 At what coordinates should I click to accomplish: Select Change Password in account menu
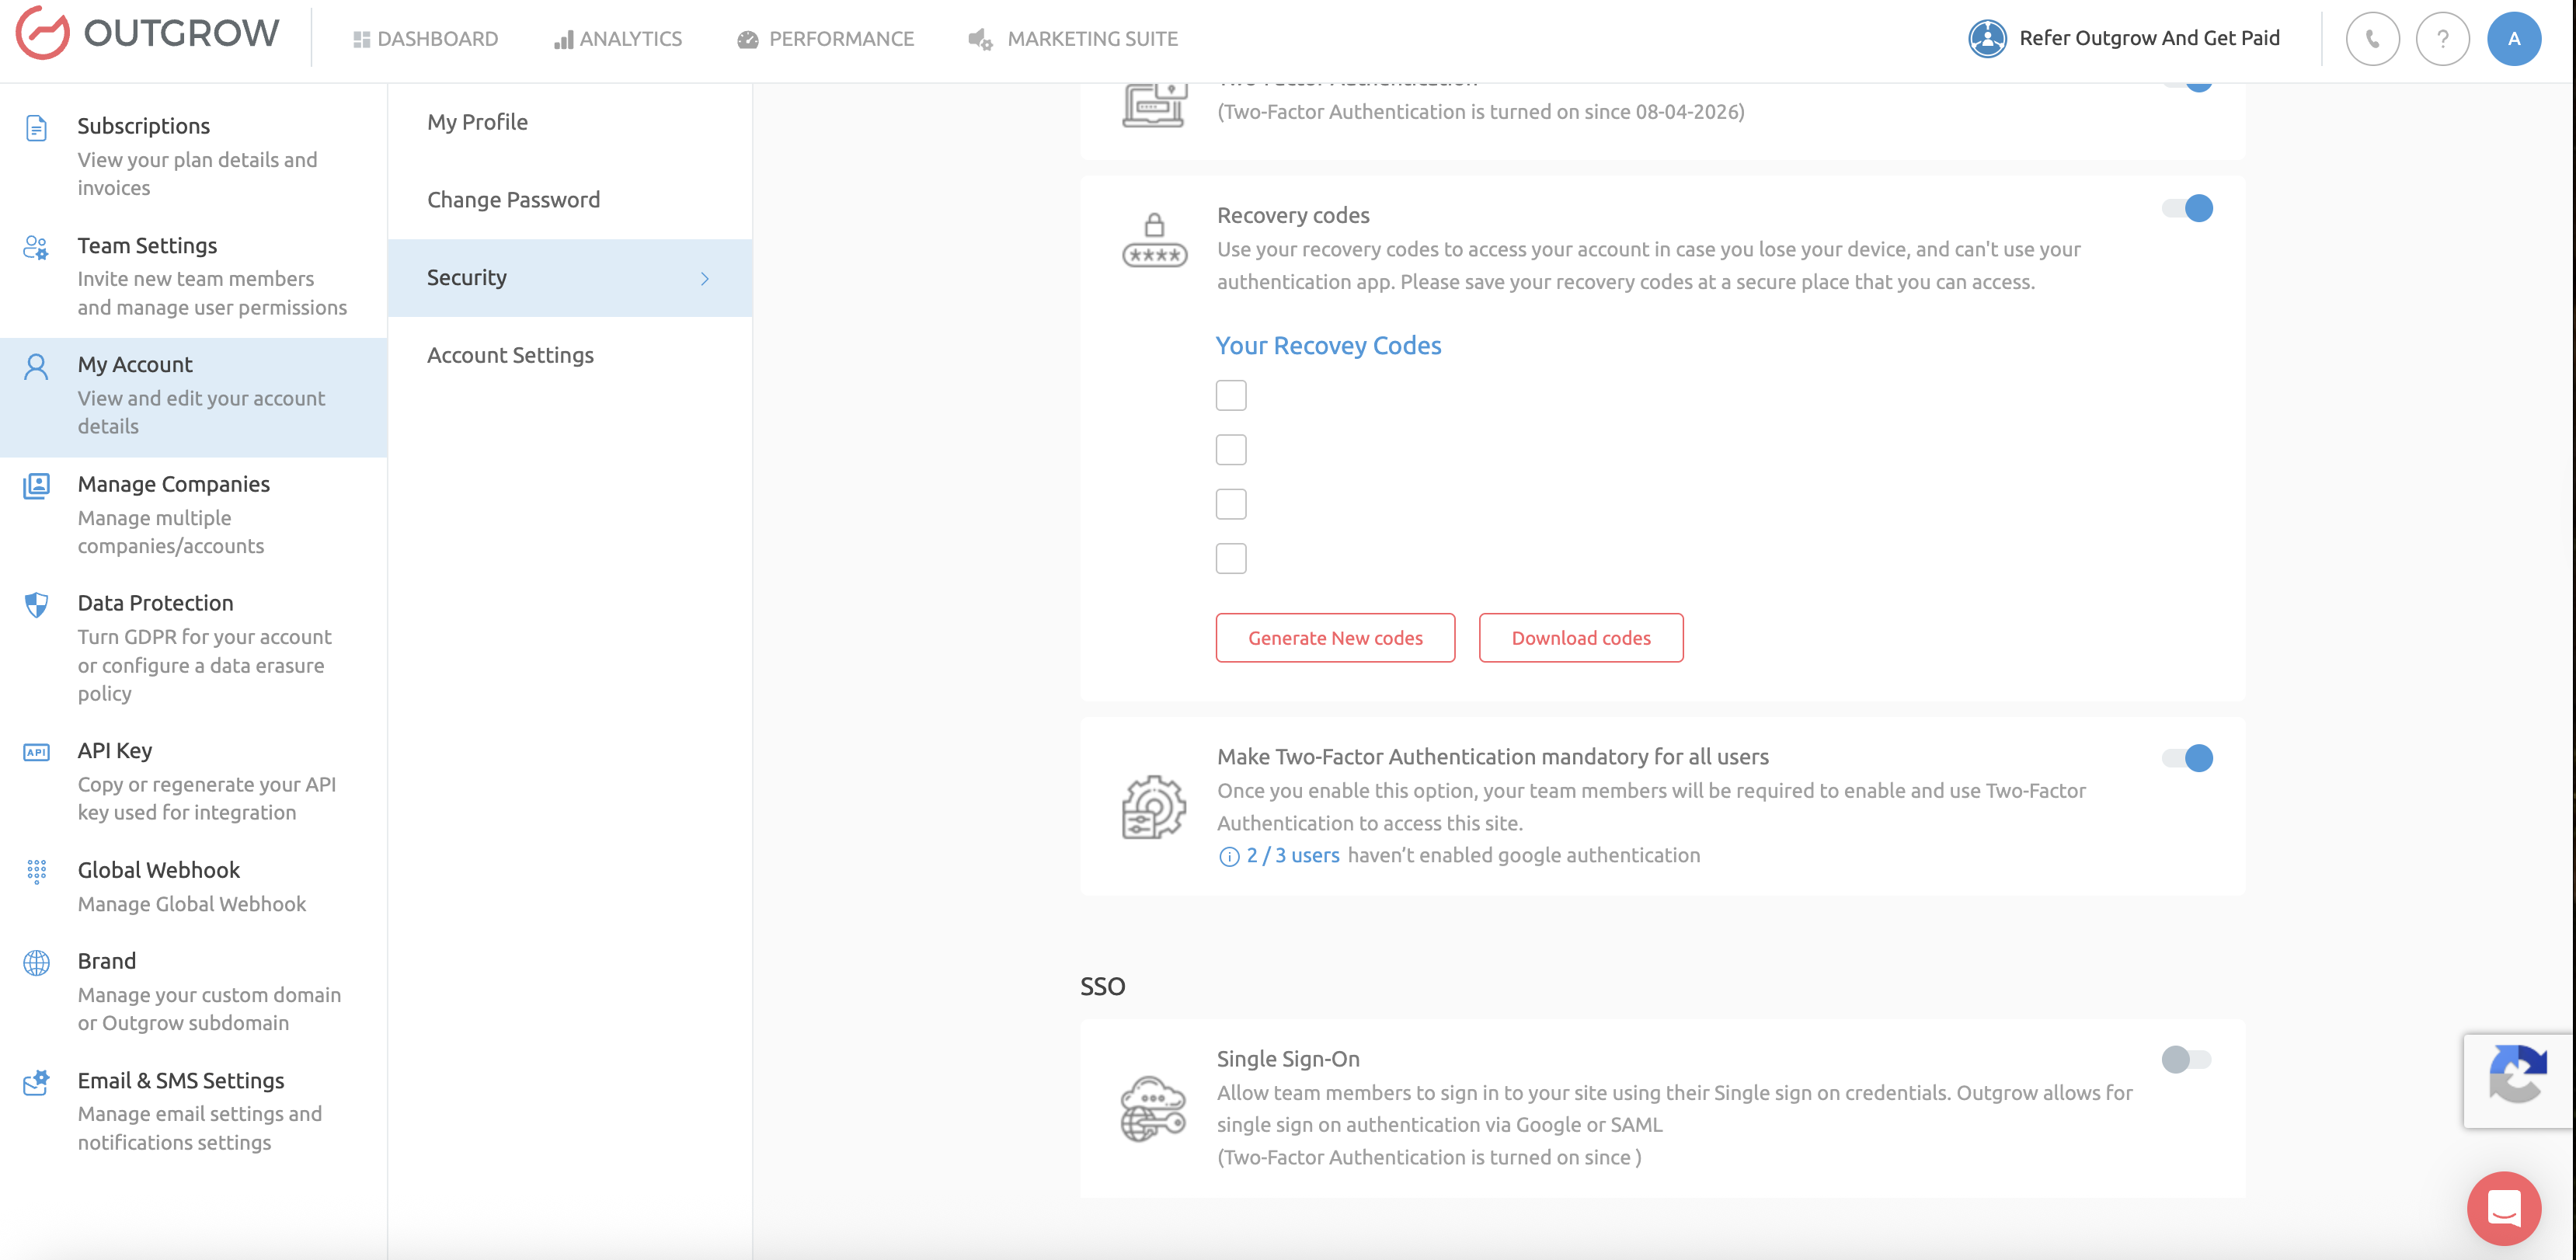click(x=513, y=200)
